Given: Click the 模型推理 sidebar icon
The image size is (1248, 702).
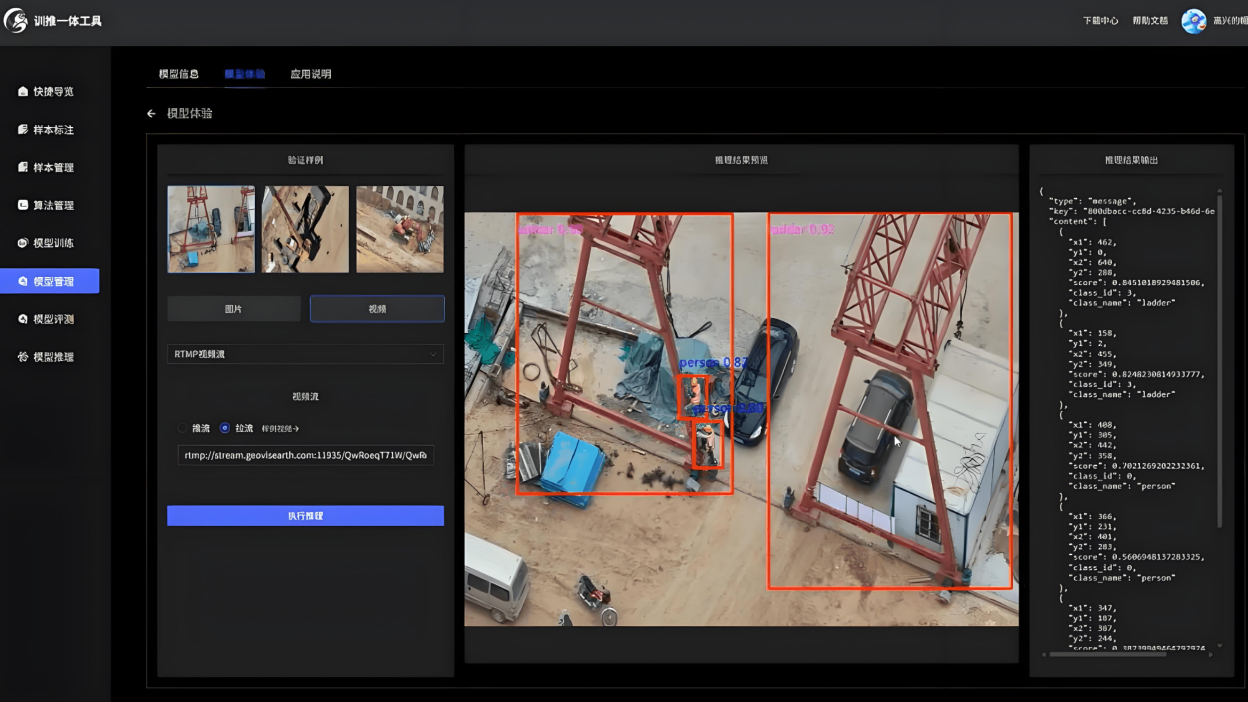Looking at the screenshot, I should [23, 357].
